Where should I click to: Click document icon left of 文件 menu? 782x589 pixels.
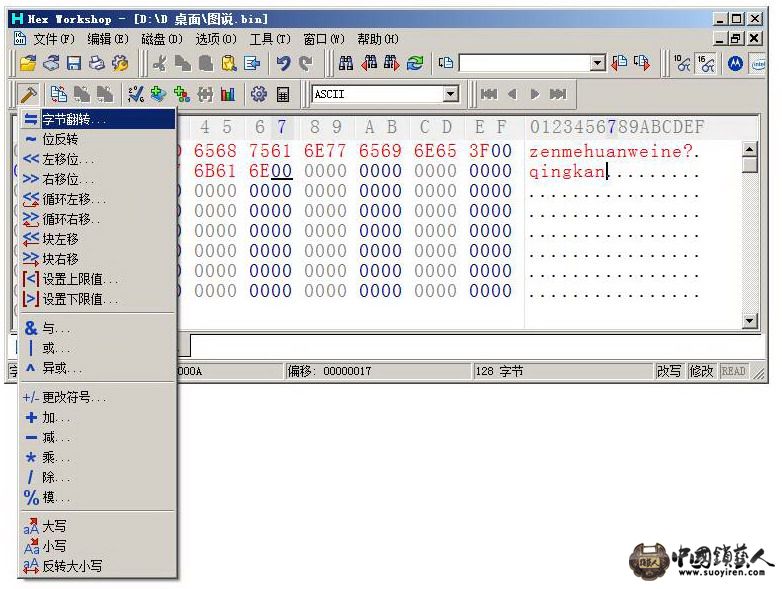(x=19, y=38)
